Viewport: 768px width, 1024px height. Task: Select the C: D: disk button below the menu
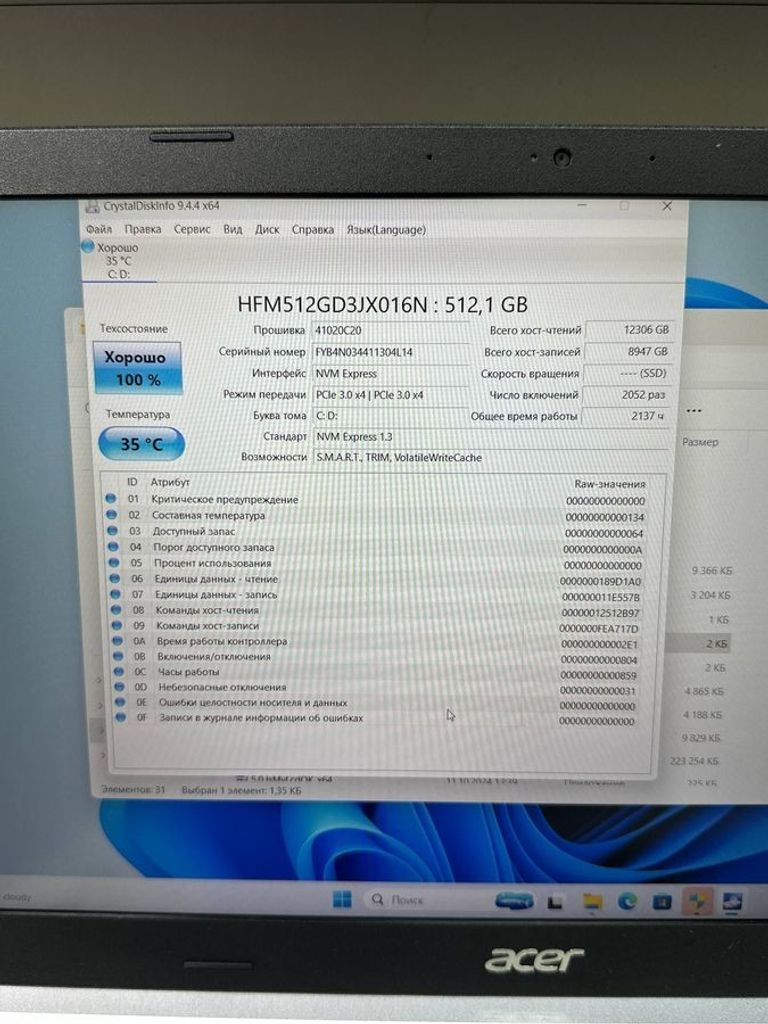tap(118, 261)
